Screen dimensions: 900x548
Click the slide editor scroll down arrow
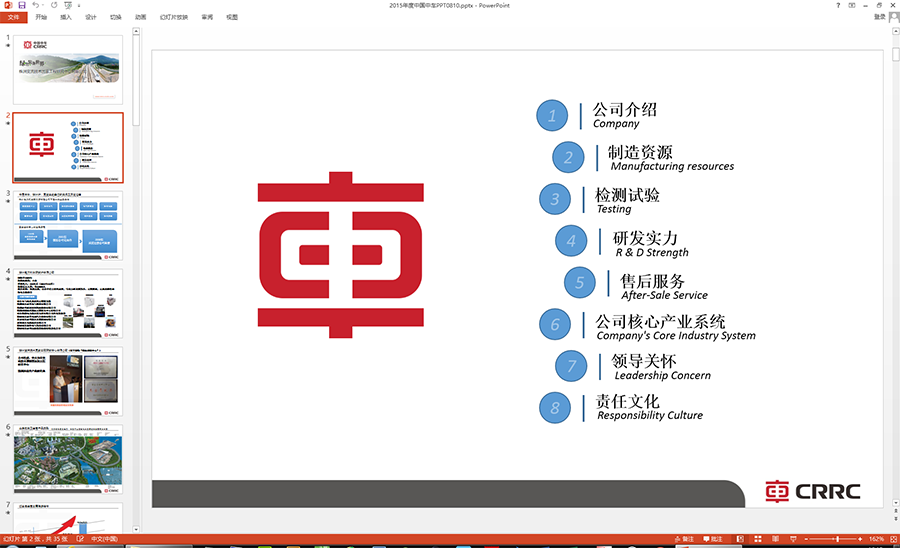click(895, 503)
